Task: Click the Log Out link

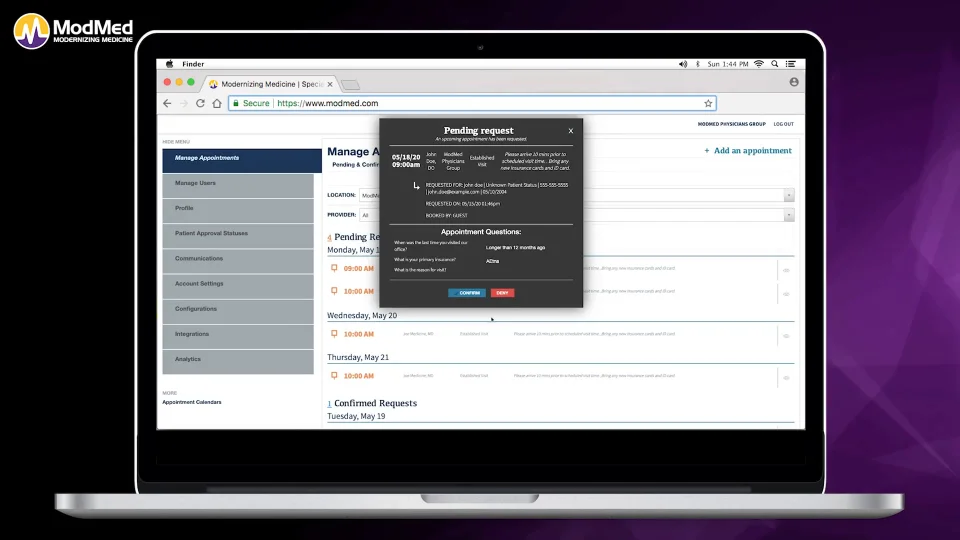Action: pyautogui.click(x=783, y=124)
